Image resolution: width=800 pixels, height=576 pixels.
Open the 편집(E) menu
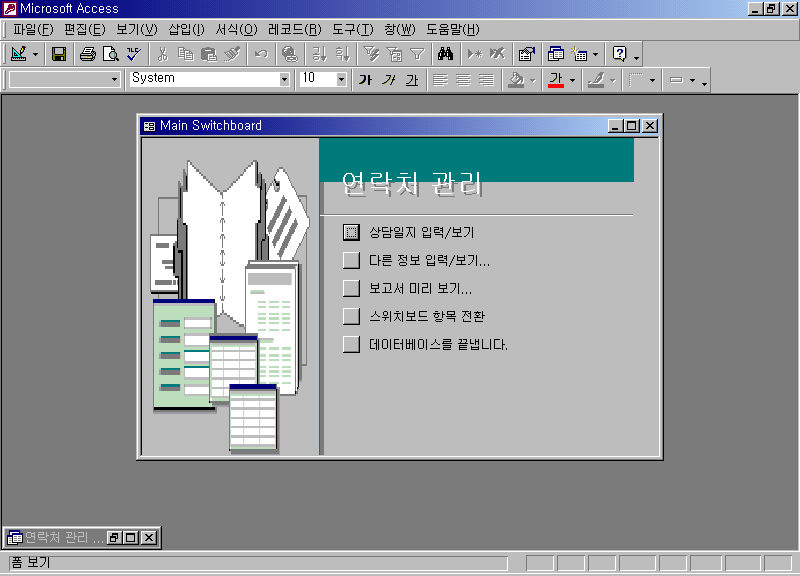click(84, 30)
